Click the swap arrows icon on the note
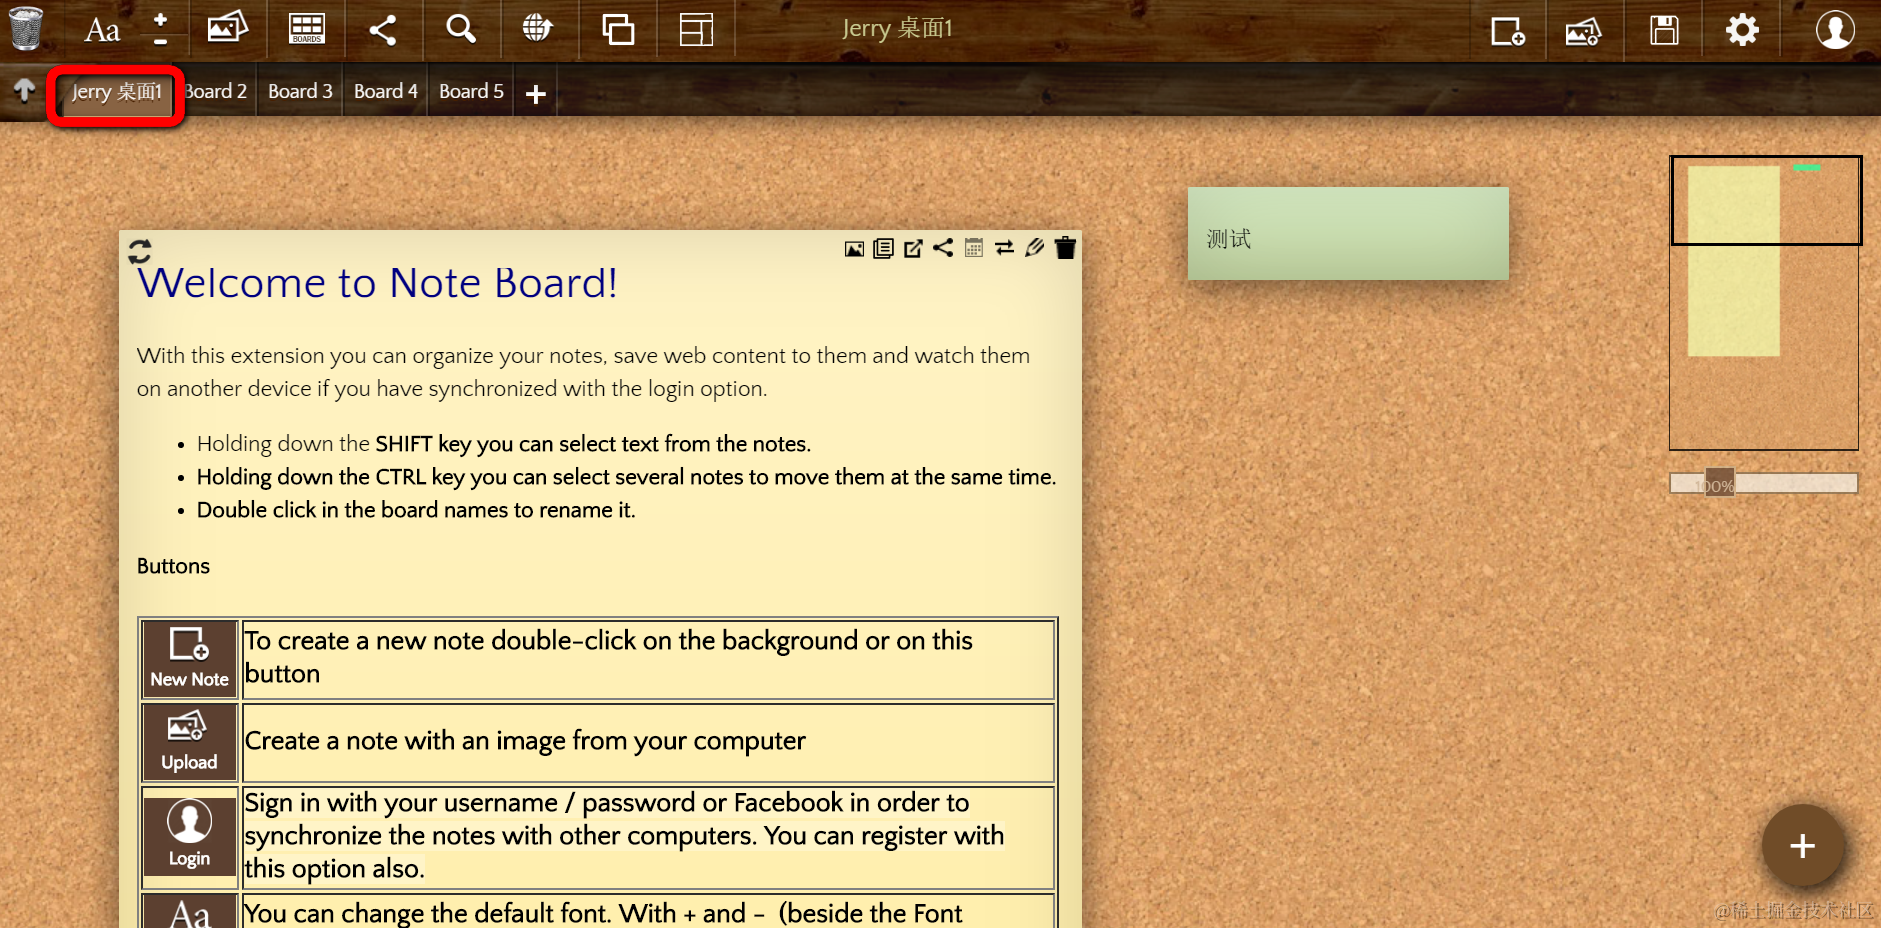Image resolution: width=1881 pixels, height=928 pixels. 1004,247
